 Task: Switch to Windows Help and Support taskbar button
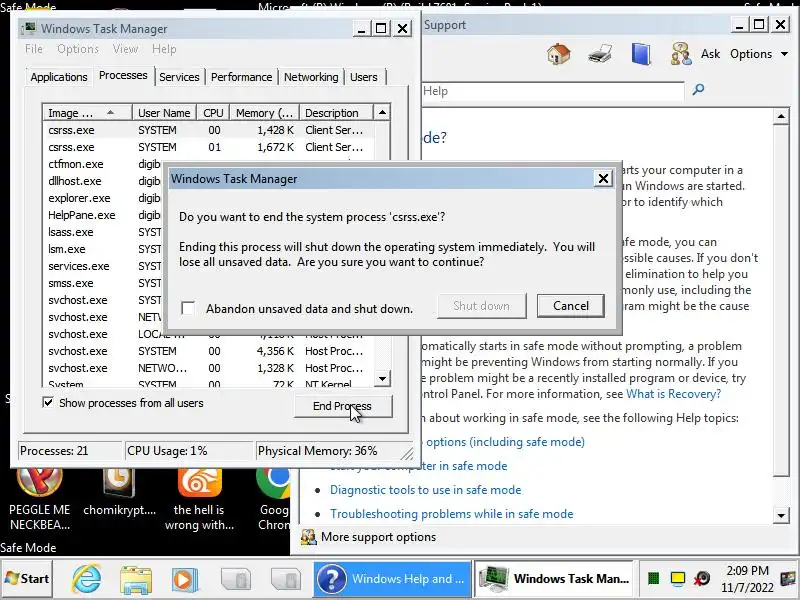pyautogui.click(x=392, y=579)
